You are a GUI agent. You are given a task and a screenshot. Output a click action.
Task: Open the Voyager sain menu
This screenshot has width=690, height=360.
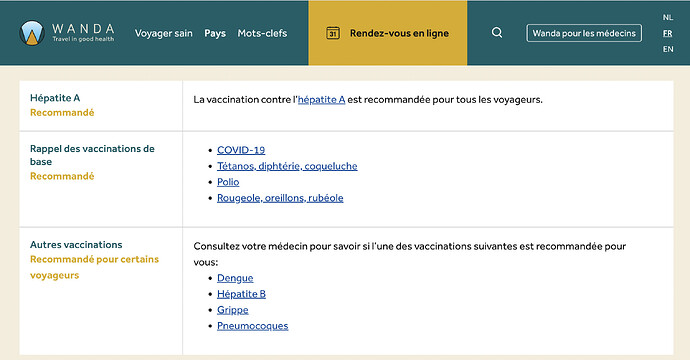pyautogui.click(x=164, y=33)
